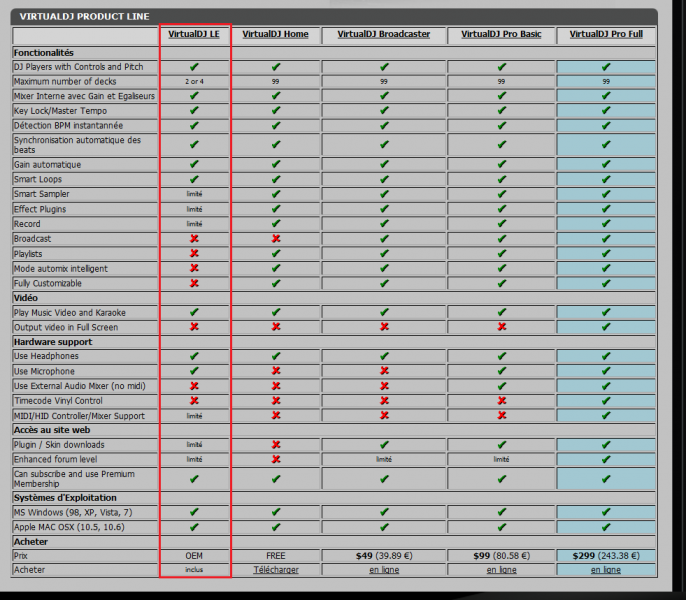Click the $49 (39.89 €) price cell
The image size is (686, 600).
click(384, 556)
